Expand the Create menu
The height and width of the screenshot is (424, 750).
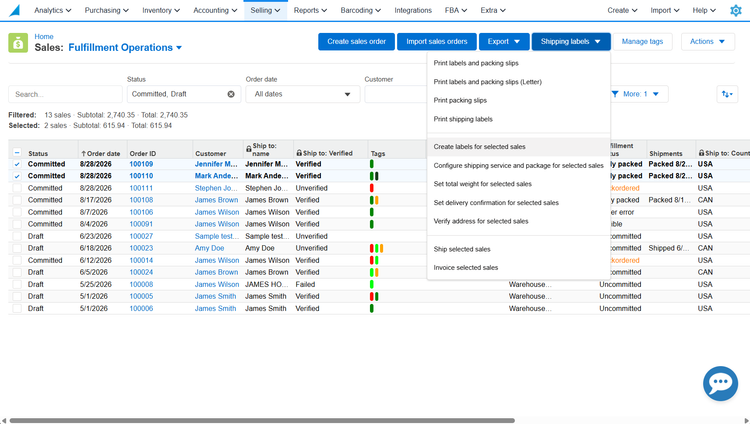point(622,10)
